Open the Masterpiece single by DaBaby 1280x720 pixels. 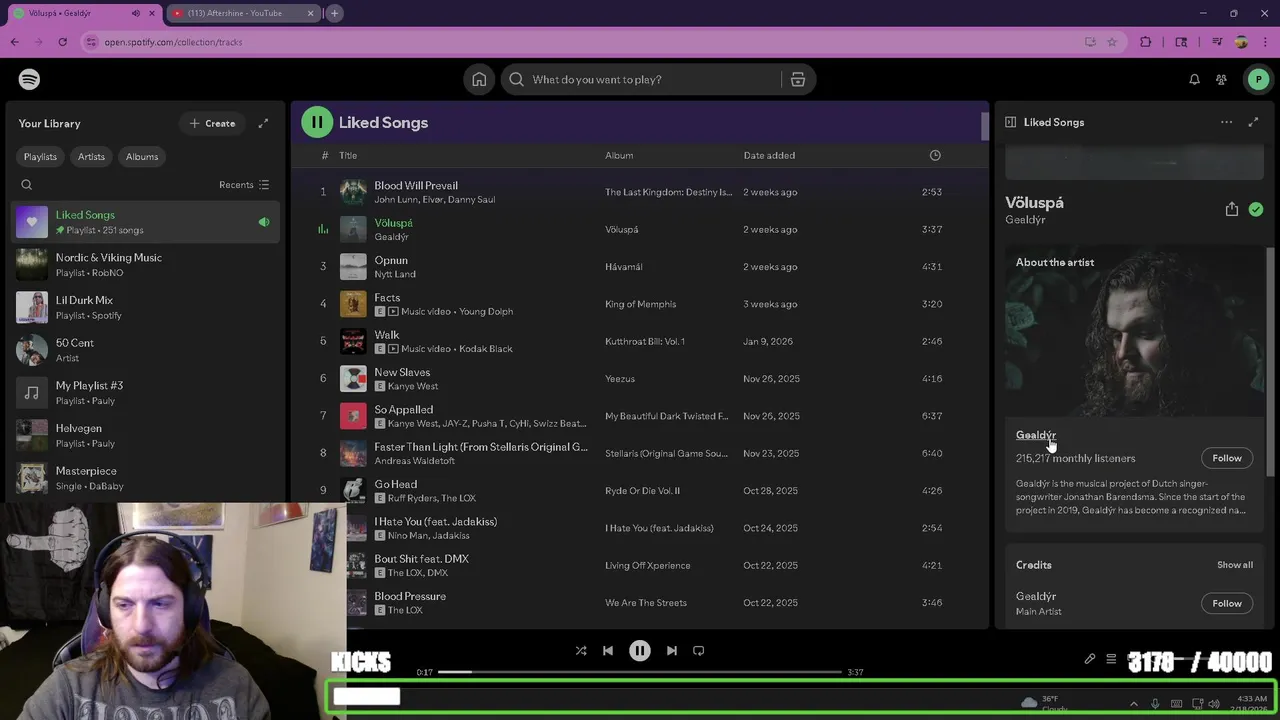click(x=146, y=478)
